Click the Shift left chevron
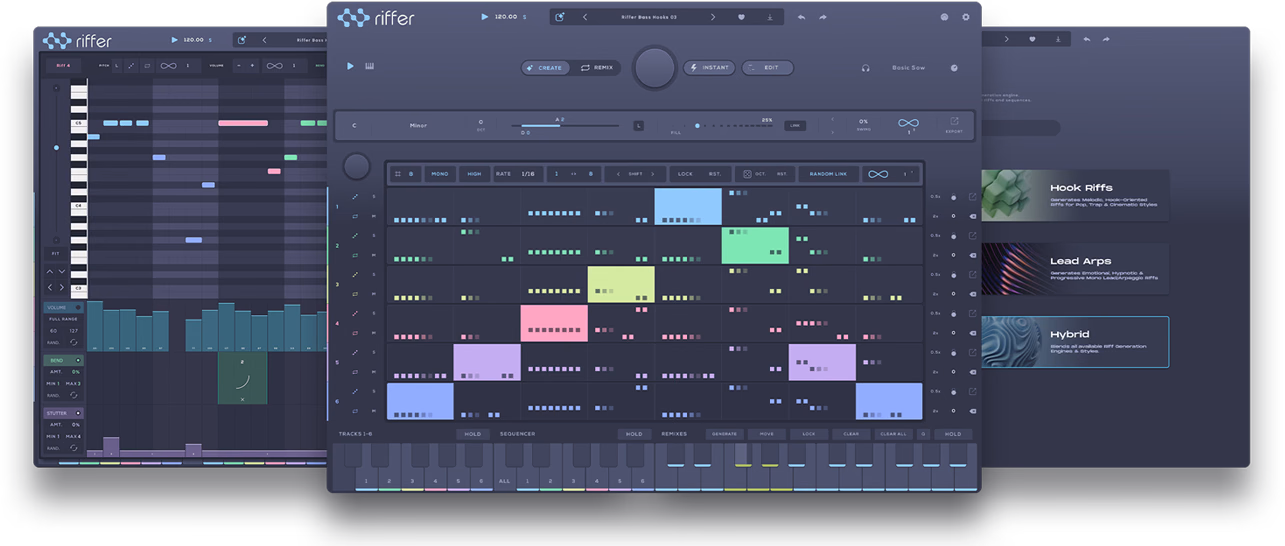This screenshot has width=1285, height=546. pyautogui.click(x=618, y=174)
